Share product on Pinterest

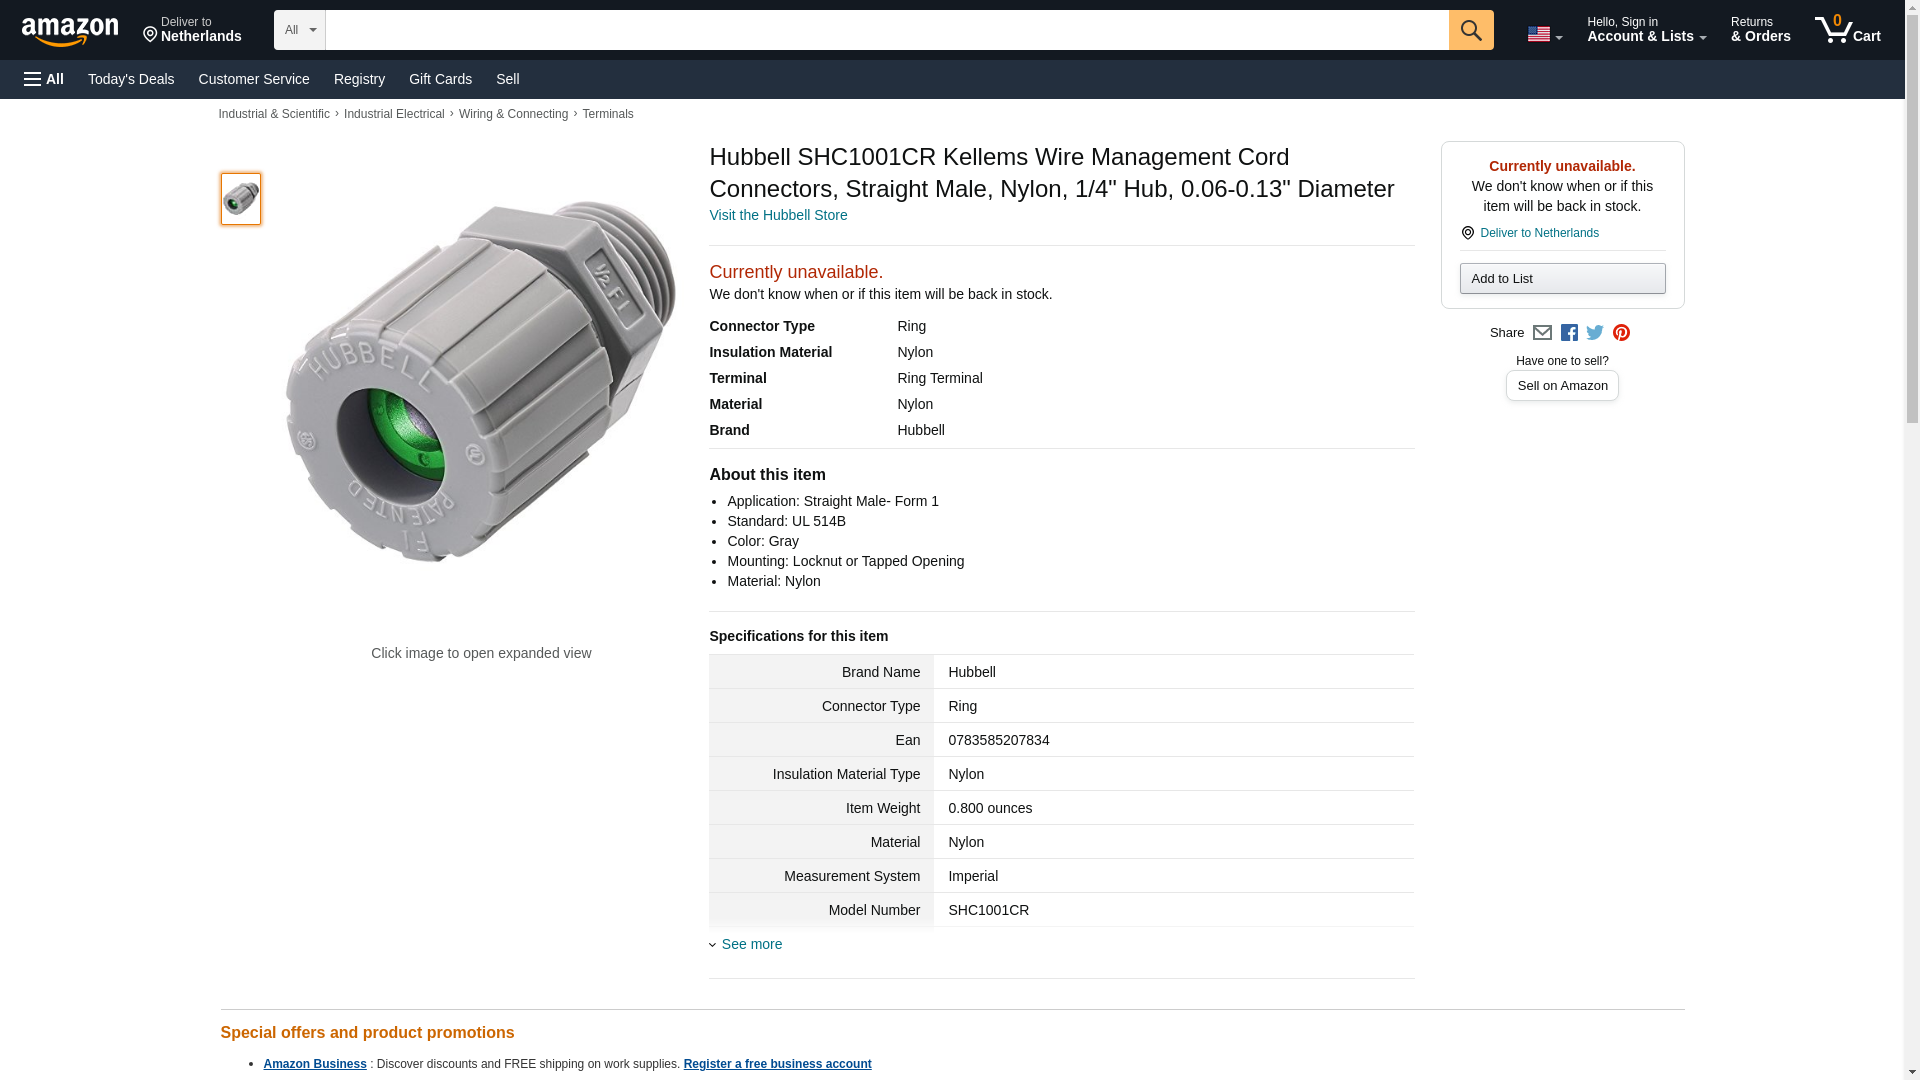(1621, 333)
